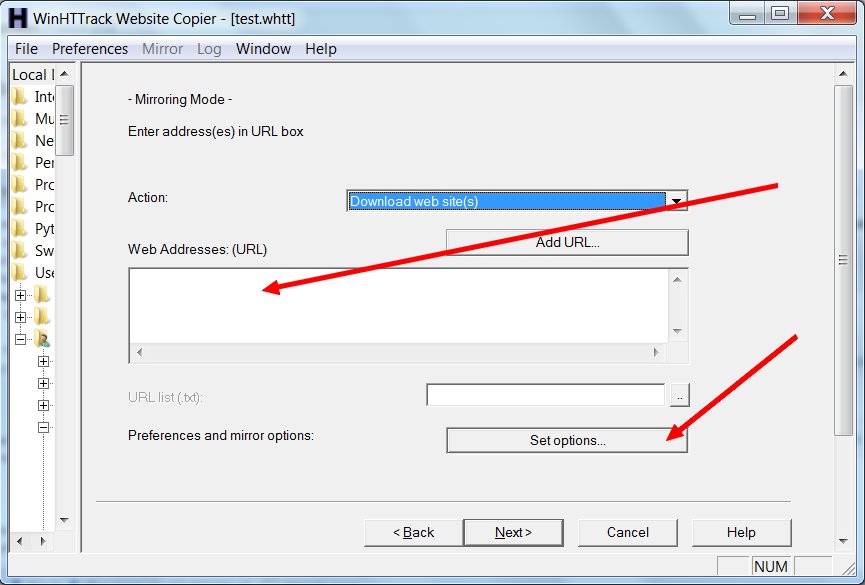Select the user profile folder icon in tree
865x585 pixels.
pyautogui.click(x=42, y=339)
